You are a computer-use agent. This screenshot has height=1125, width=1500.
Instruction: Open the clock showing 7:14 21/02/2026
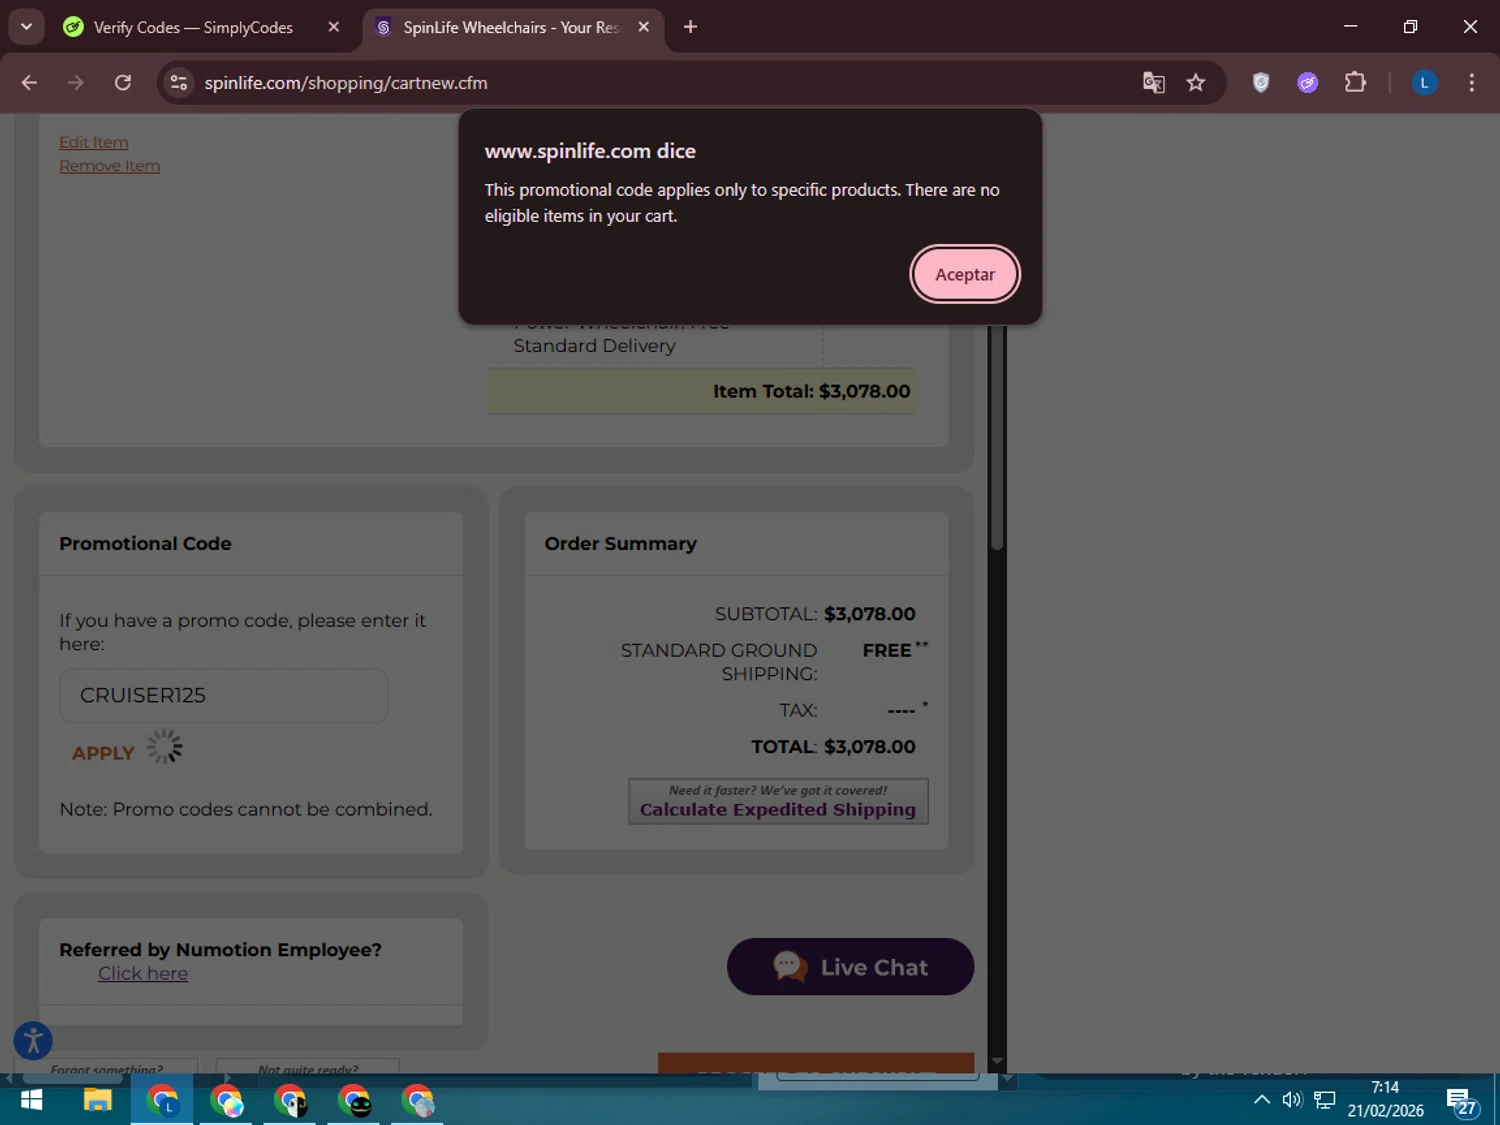pos(1385,1100)
